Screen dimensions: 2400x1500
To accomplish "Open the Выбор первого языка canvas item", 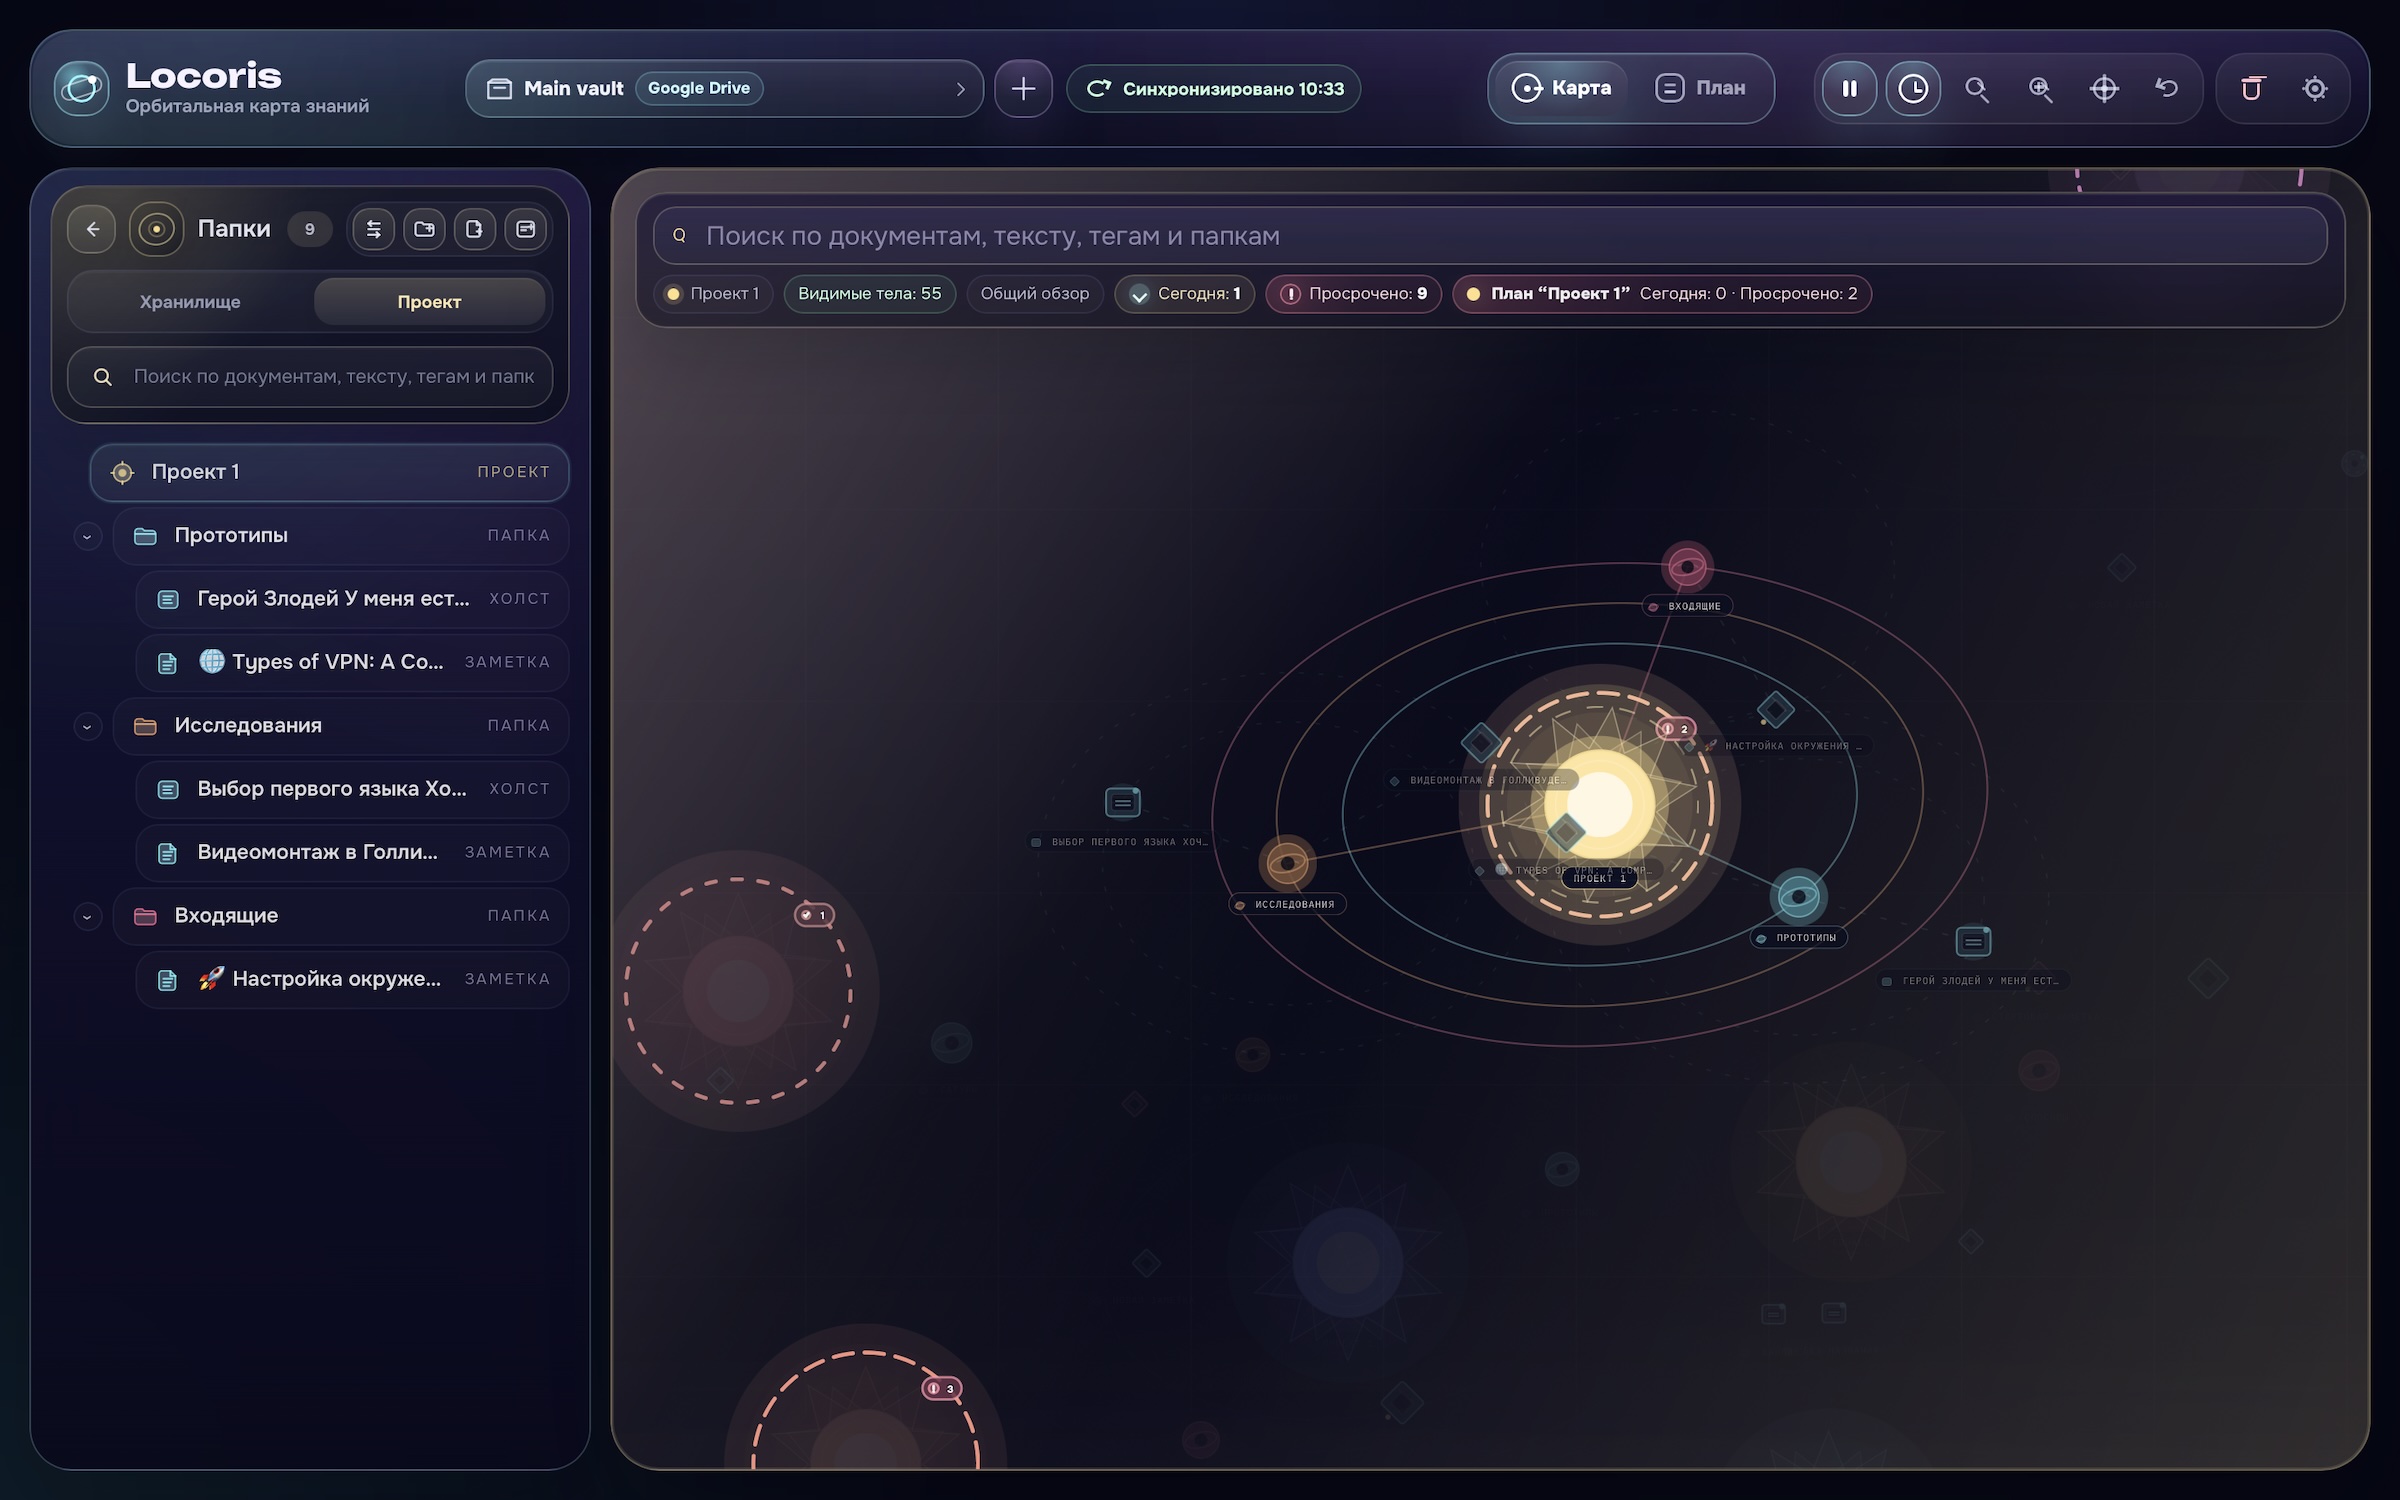I will point(353,789).
